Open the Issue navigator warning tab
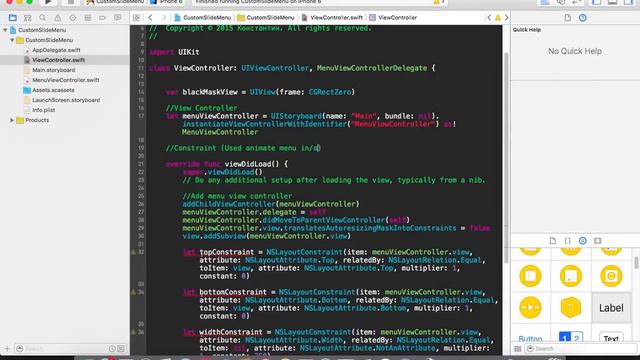 click(58, 18)
